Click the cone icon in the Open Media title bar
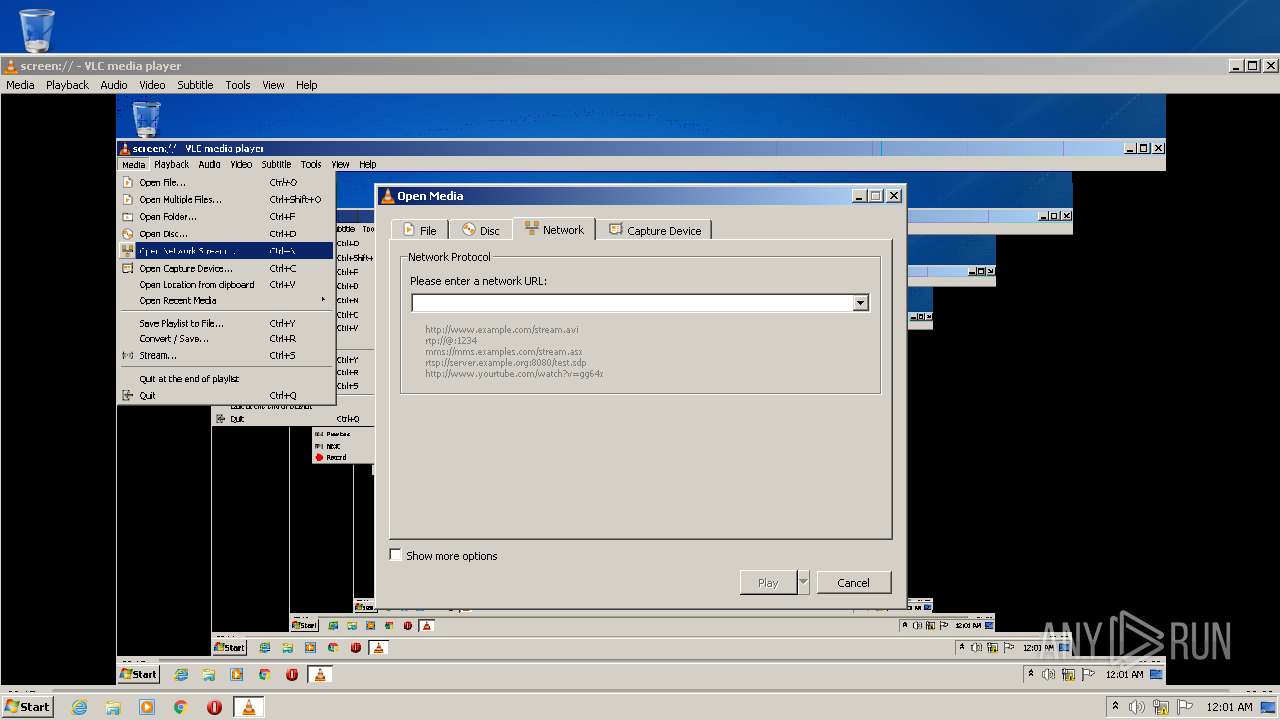The width and height of the screenshot is (1280, 720). (x=387, y=196)
